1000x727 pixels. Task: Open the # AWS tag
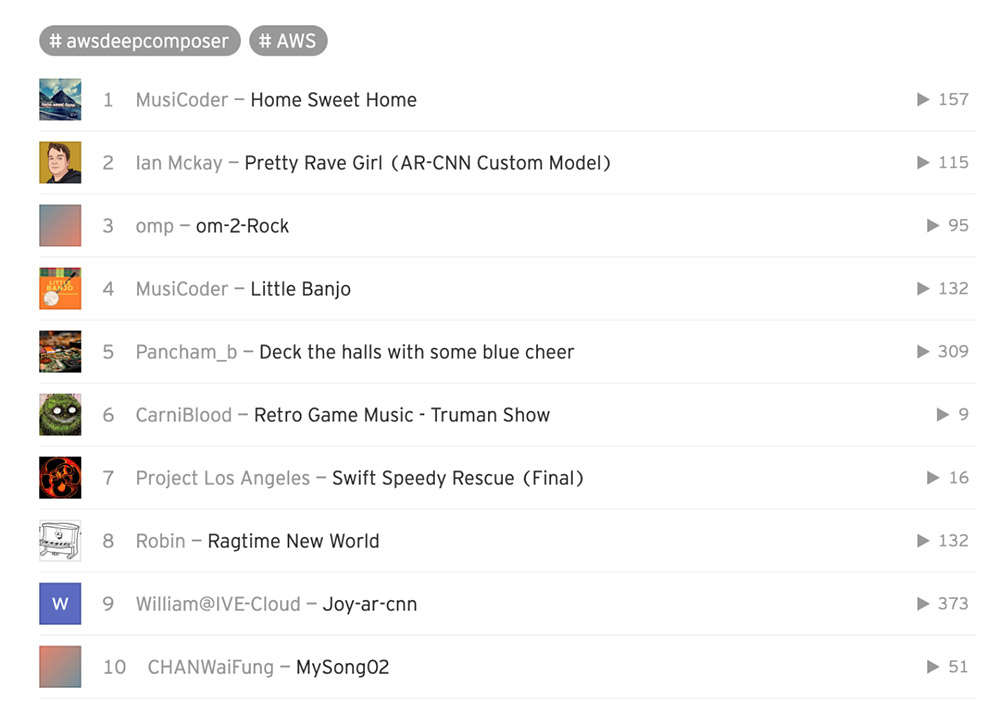[288, 41]
